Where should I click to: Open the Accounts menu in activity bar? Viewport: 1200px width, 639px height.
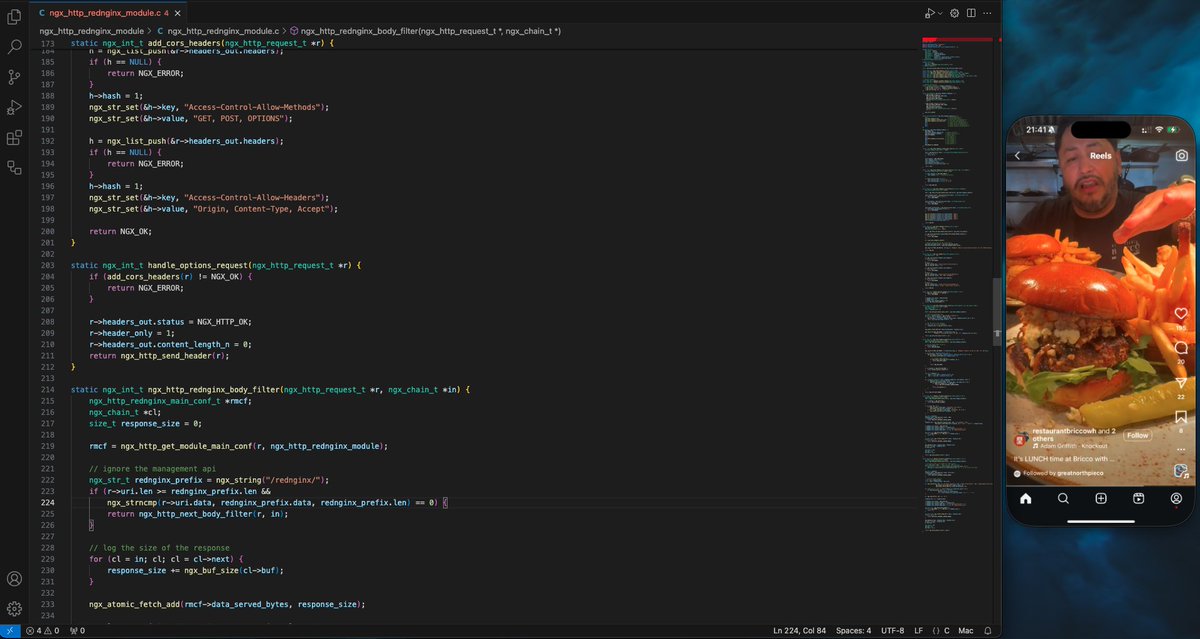coord(14,579)
